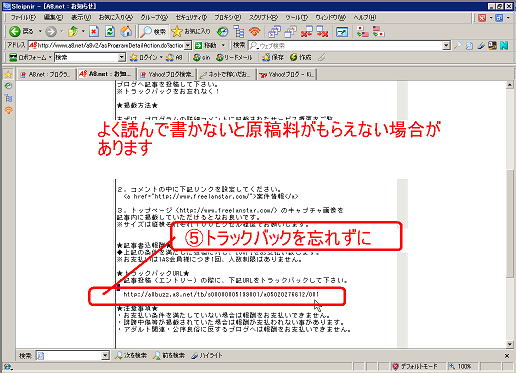Open the magnifier Search toolbar button
The width and height of the screenshot is (516, 373).
point(153,32)
